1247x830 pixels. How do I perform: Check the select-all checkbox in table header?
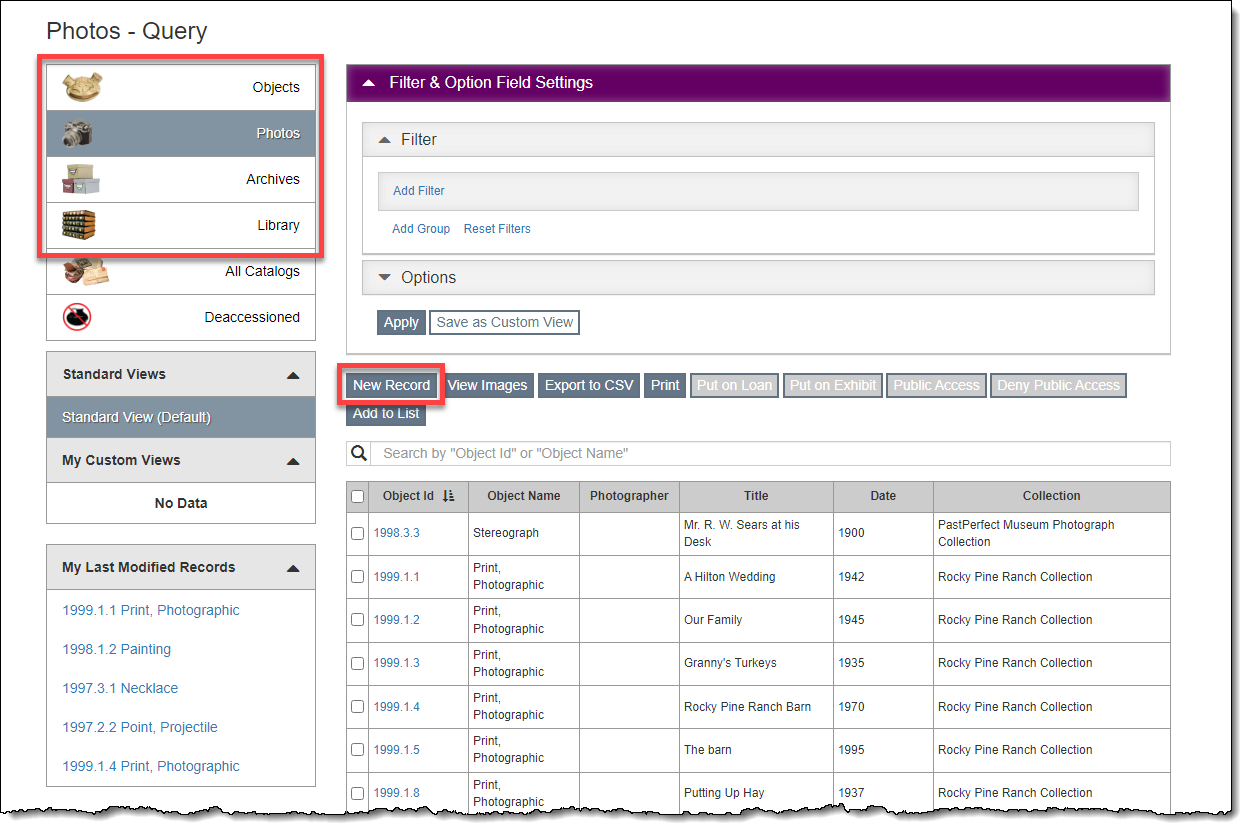(358, 496)
